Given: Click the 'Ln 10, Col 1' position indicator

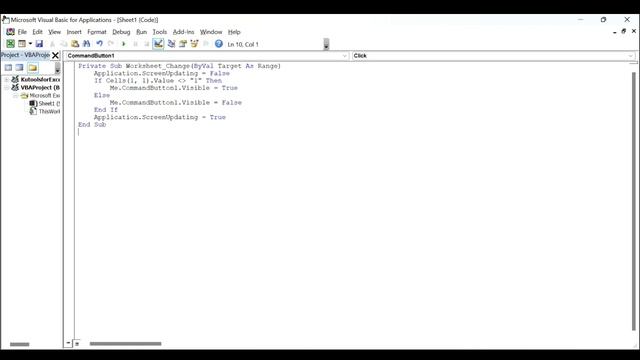Looking at the screenshot, I should tap(243, 44).
